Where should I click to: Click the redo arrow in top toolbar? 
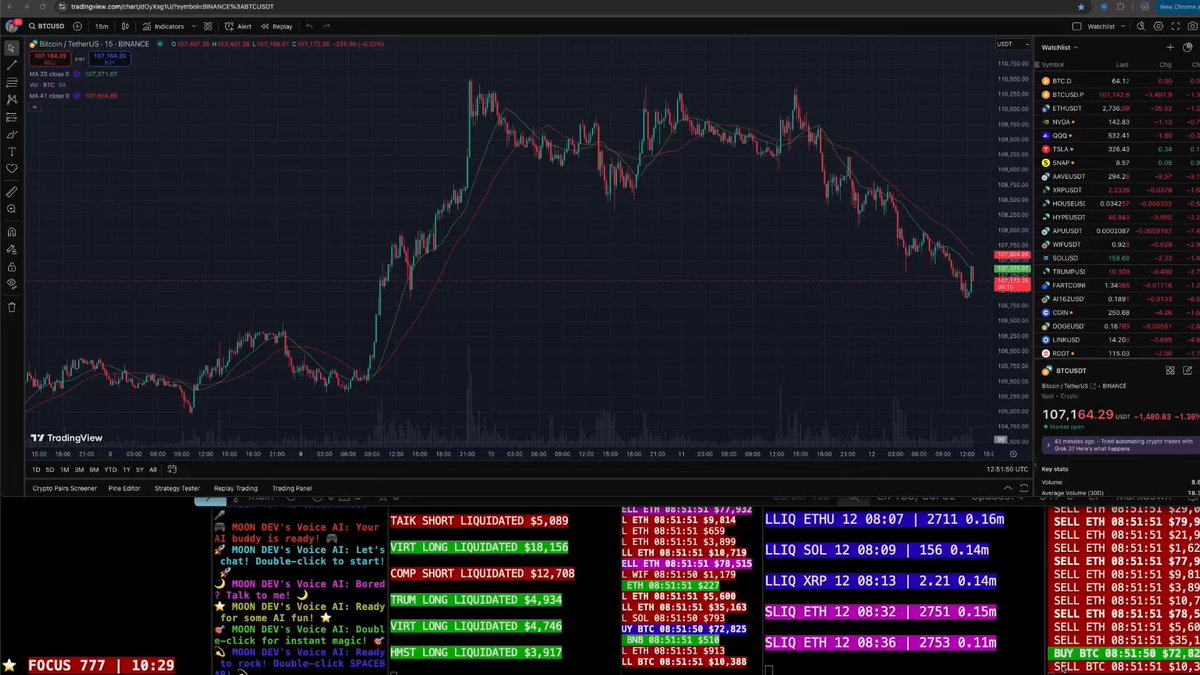coord(327,27)
